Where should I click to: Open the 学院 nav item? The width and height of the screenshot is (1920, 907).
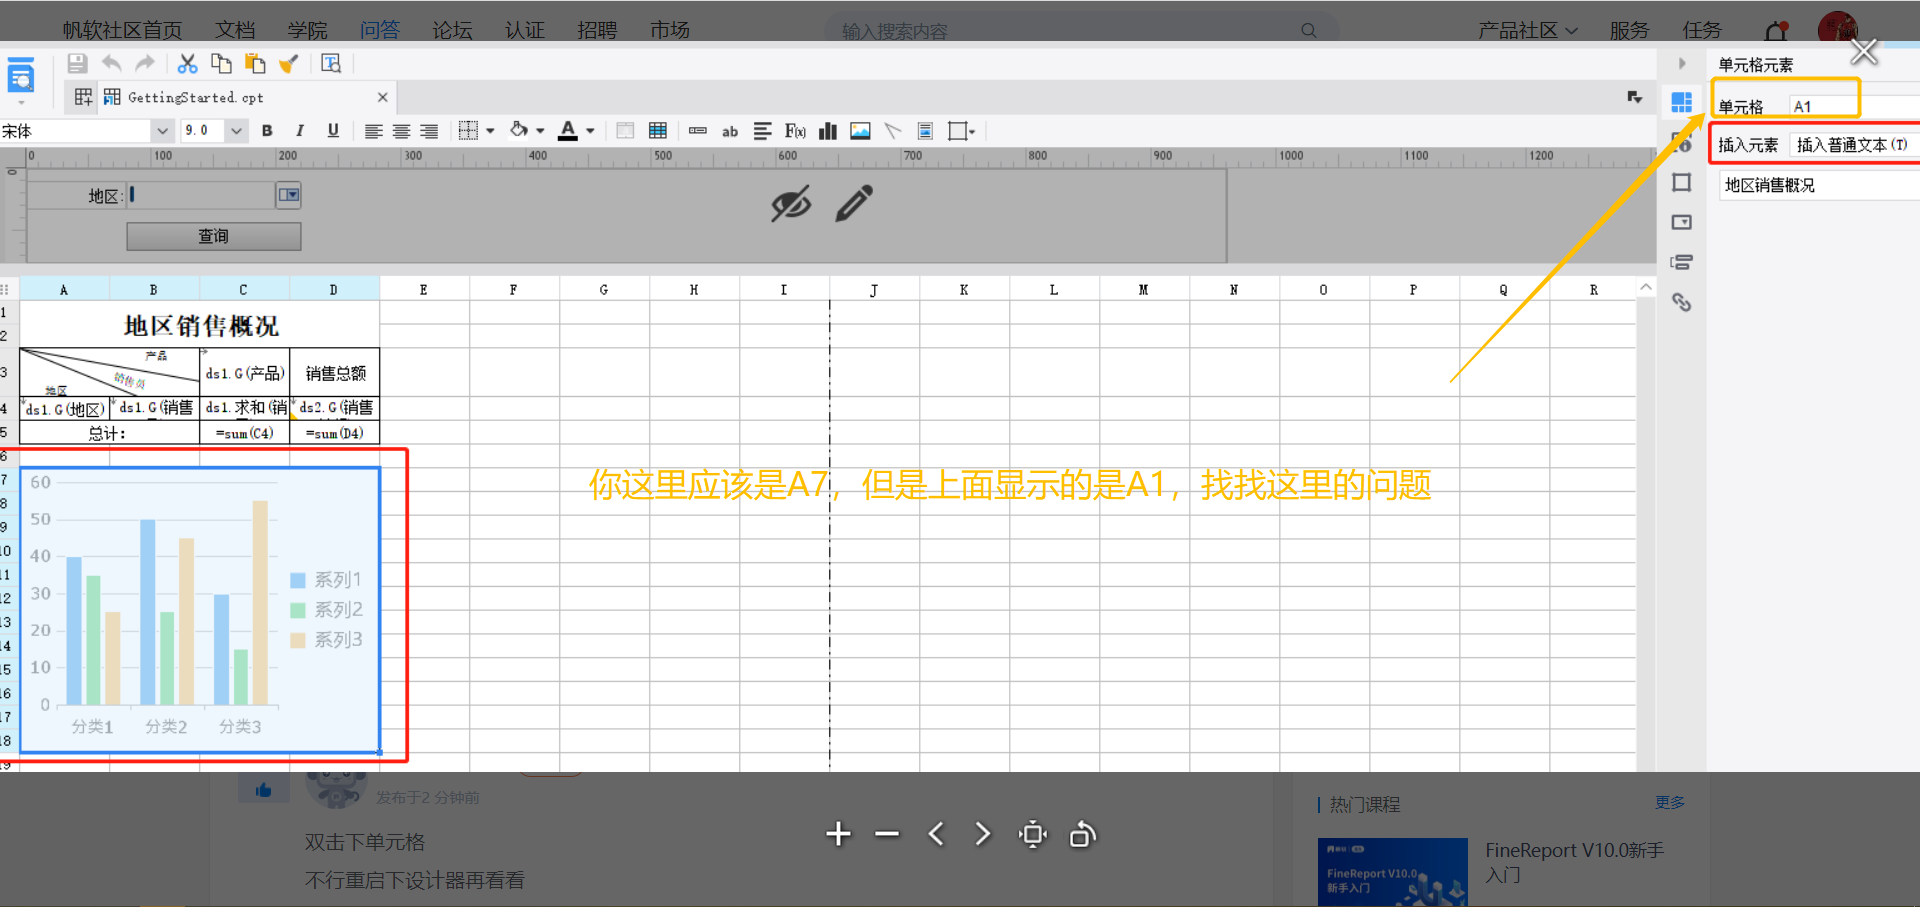307,31
